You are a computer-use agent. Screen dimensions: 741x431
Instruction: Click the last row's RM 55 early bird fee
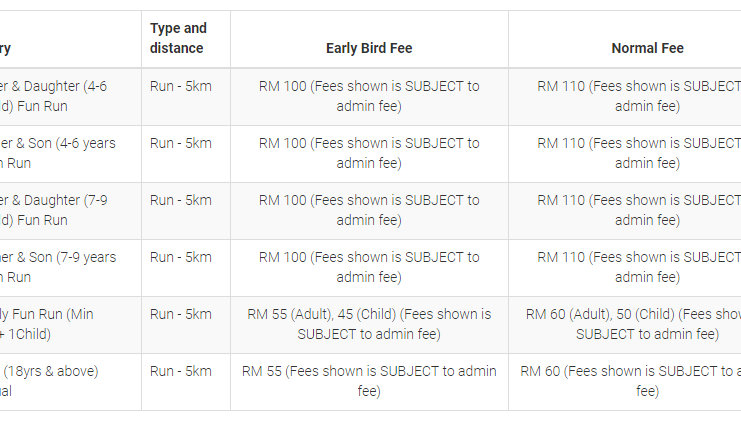pos(369,381)
